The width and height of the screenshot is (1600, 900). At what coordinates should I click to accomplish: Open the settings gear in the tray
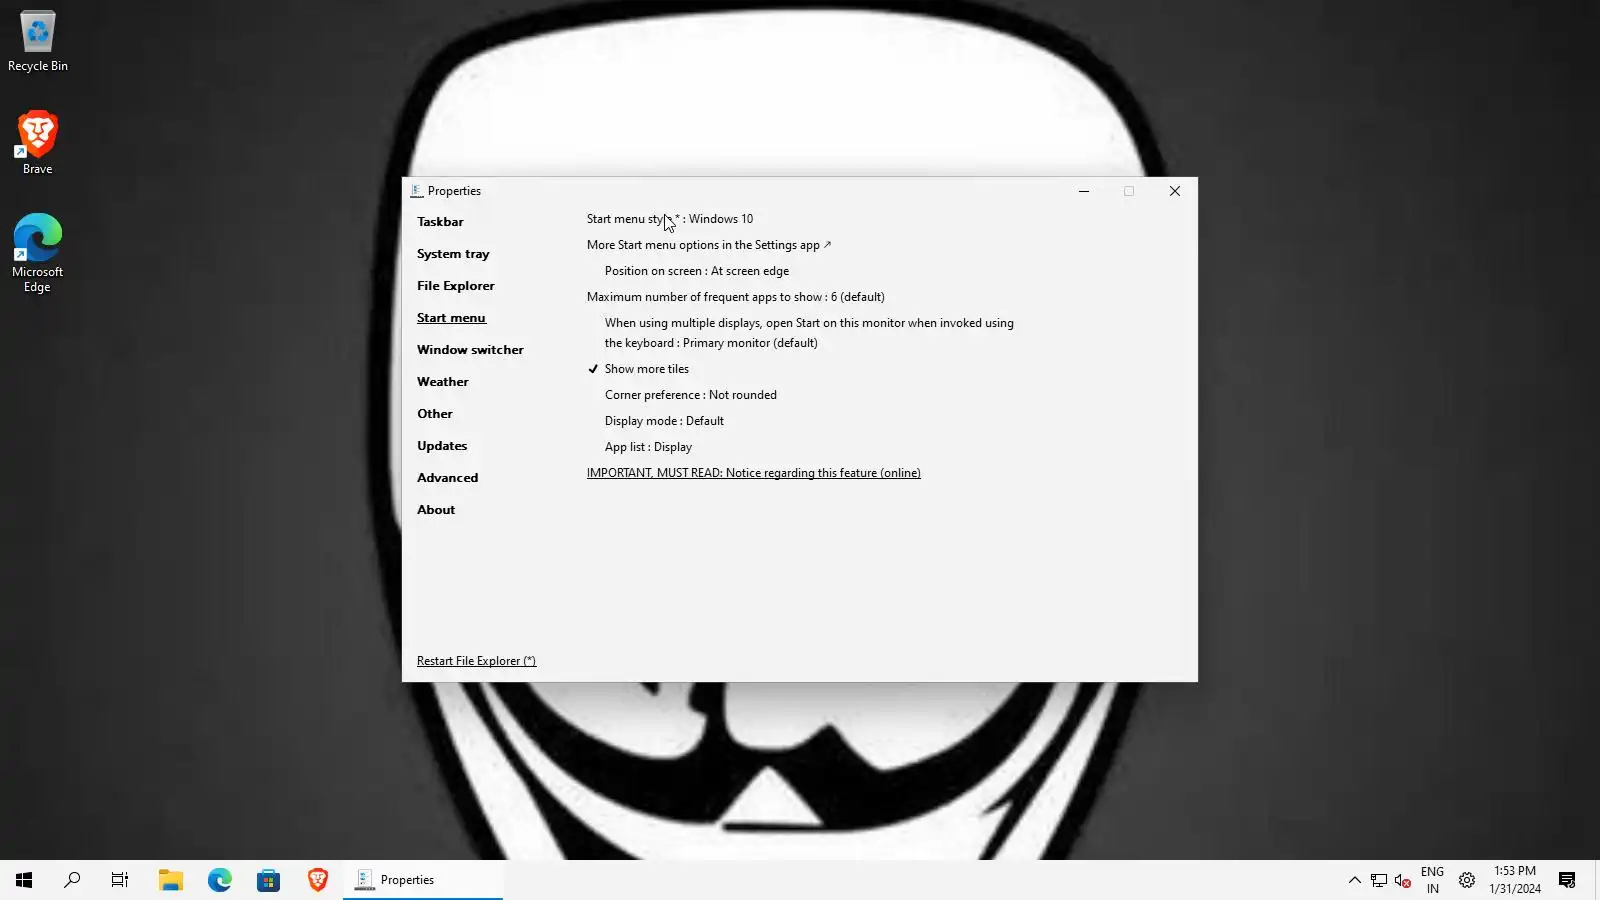coord(1466,880)
